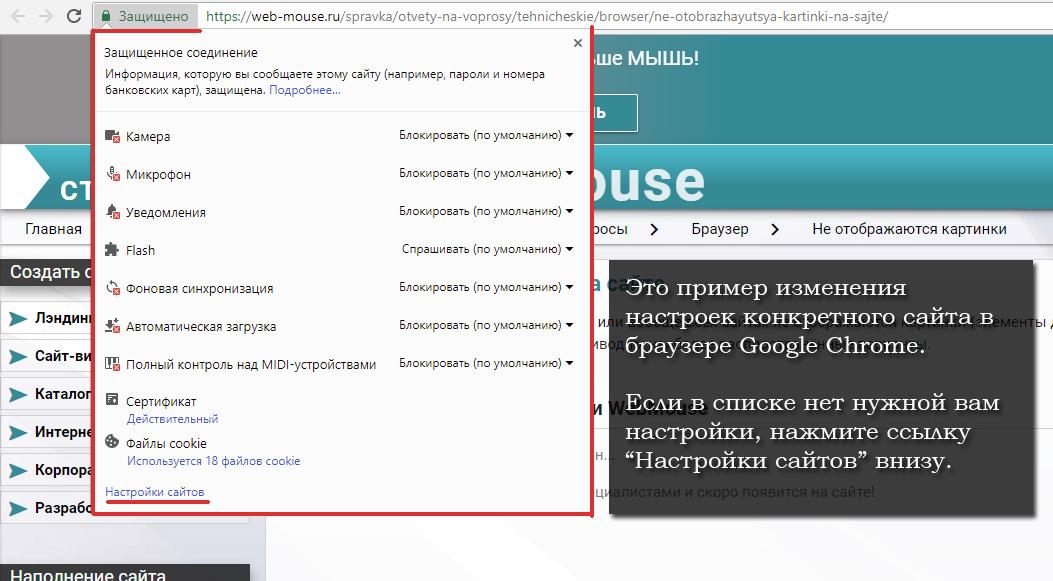Viewport: 1053px width, 581px height.
Task: Open the Уведомления permission dropdown
Action: click(486, 211)
